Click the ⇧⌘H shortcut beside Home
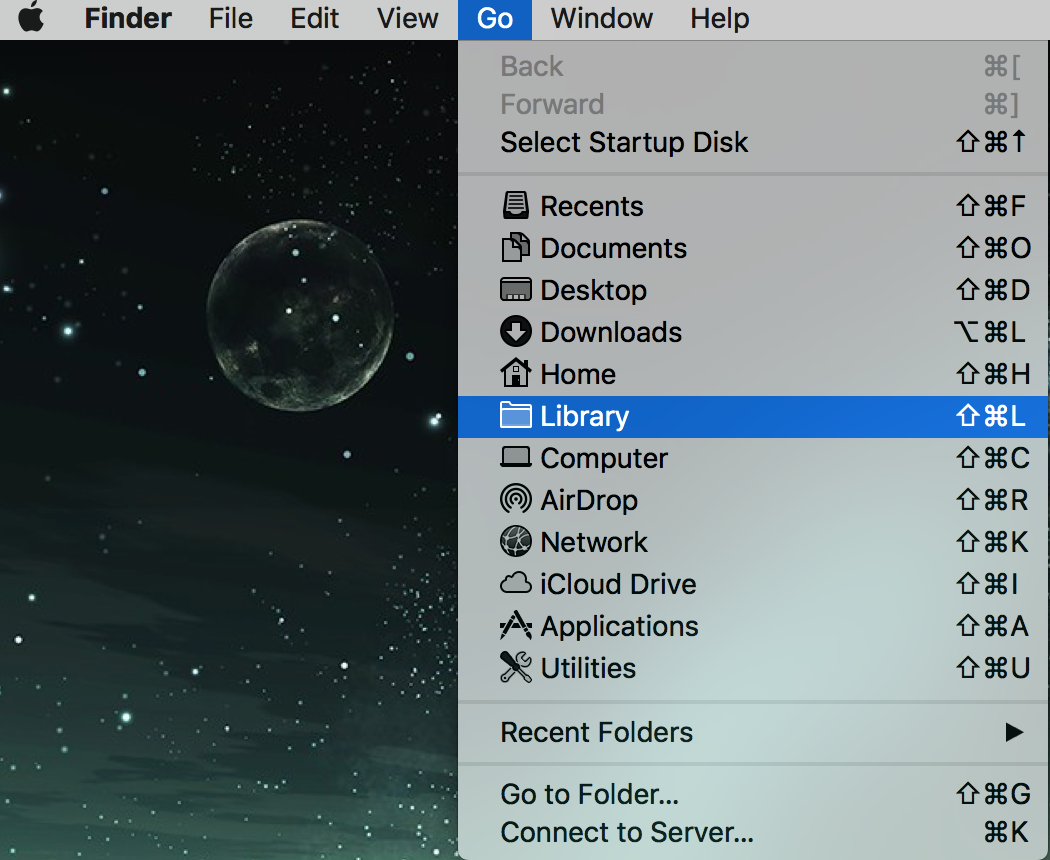The image size is (1050, 860). click(x=993, y=374)
